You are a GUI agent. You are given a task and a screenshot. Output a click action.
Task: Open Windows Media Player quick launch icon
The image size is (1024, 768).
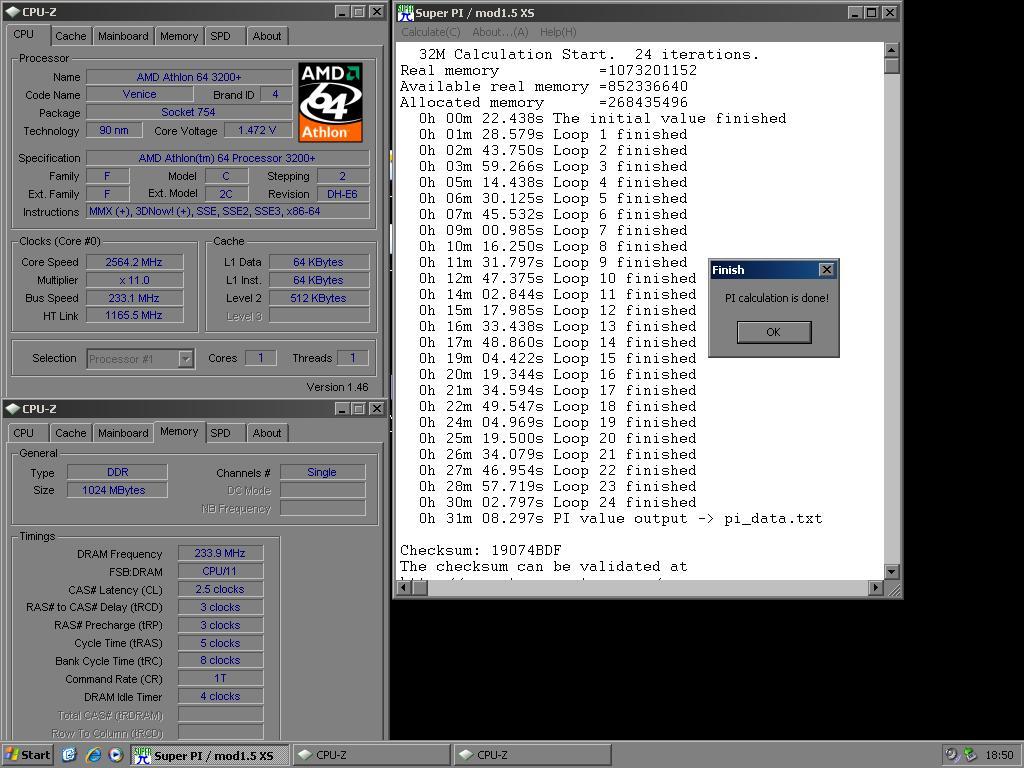[116, 755]
